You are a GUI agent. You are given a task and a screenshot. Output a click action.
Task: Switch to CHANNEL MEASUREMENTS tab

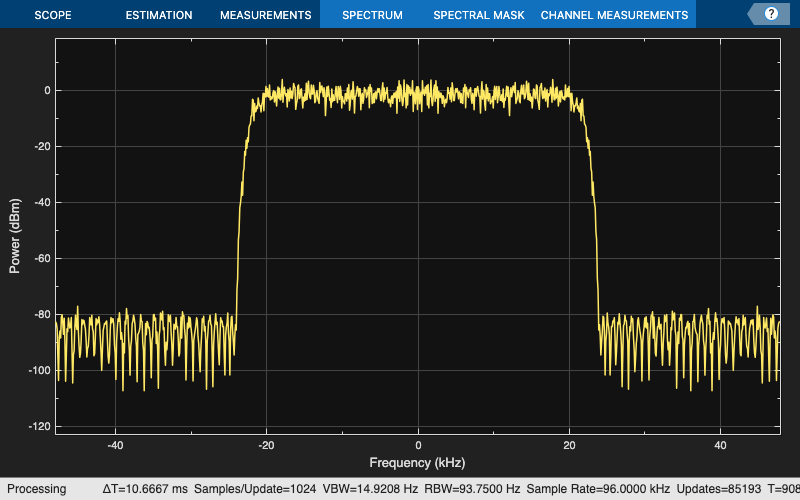click(614, 15)
